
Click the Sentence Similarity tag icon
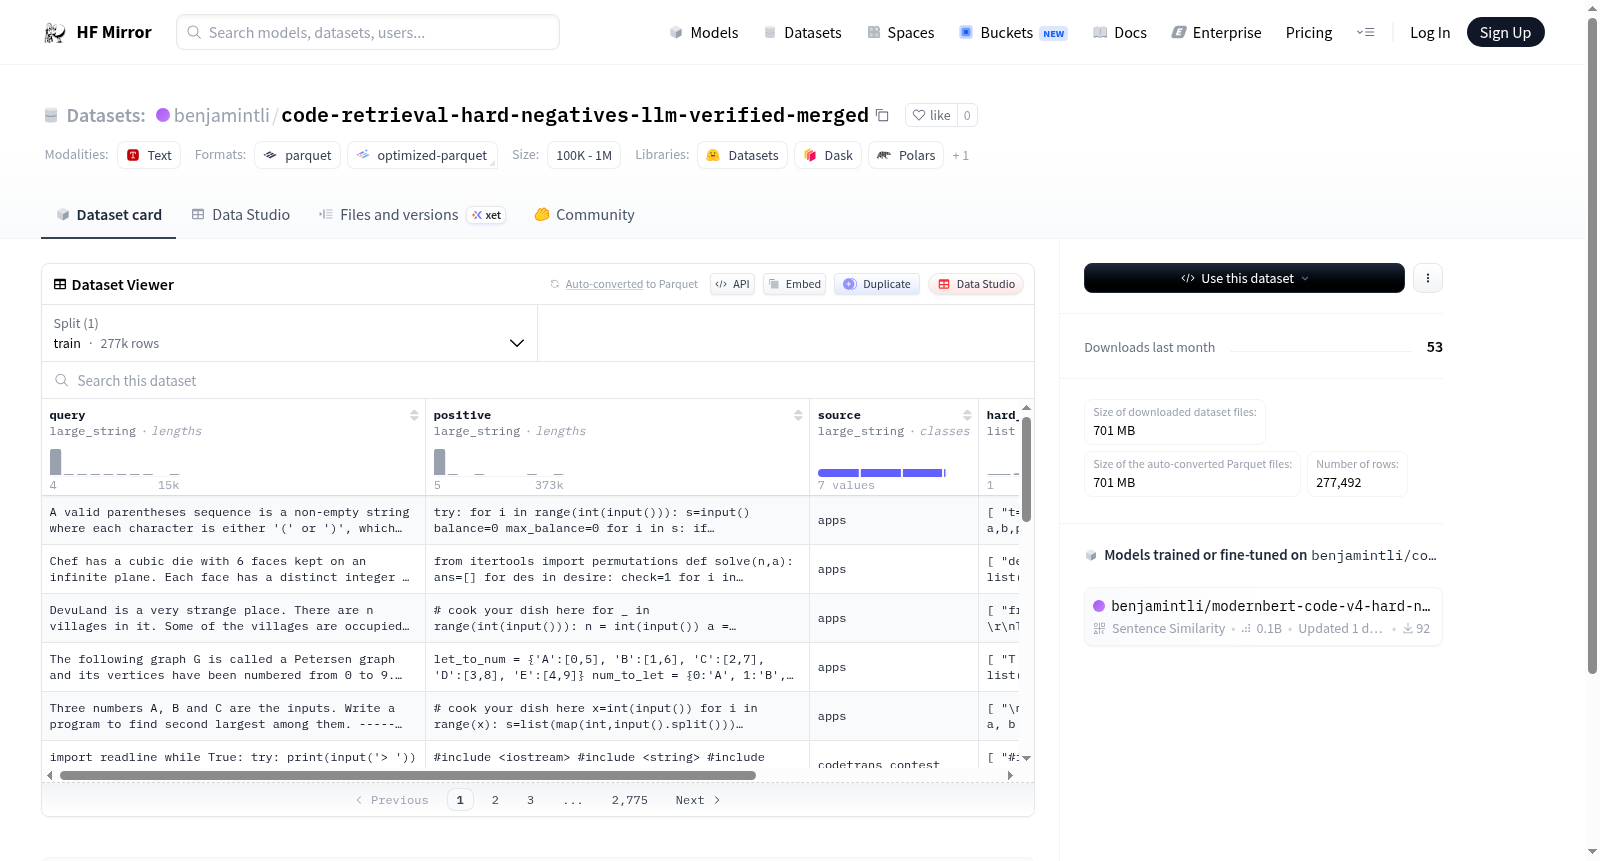coord(1100,628)
